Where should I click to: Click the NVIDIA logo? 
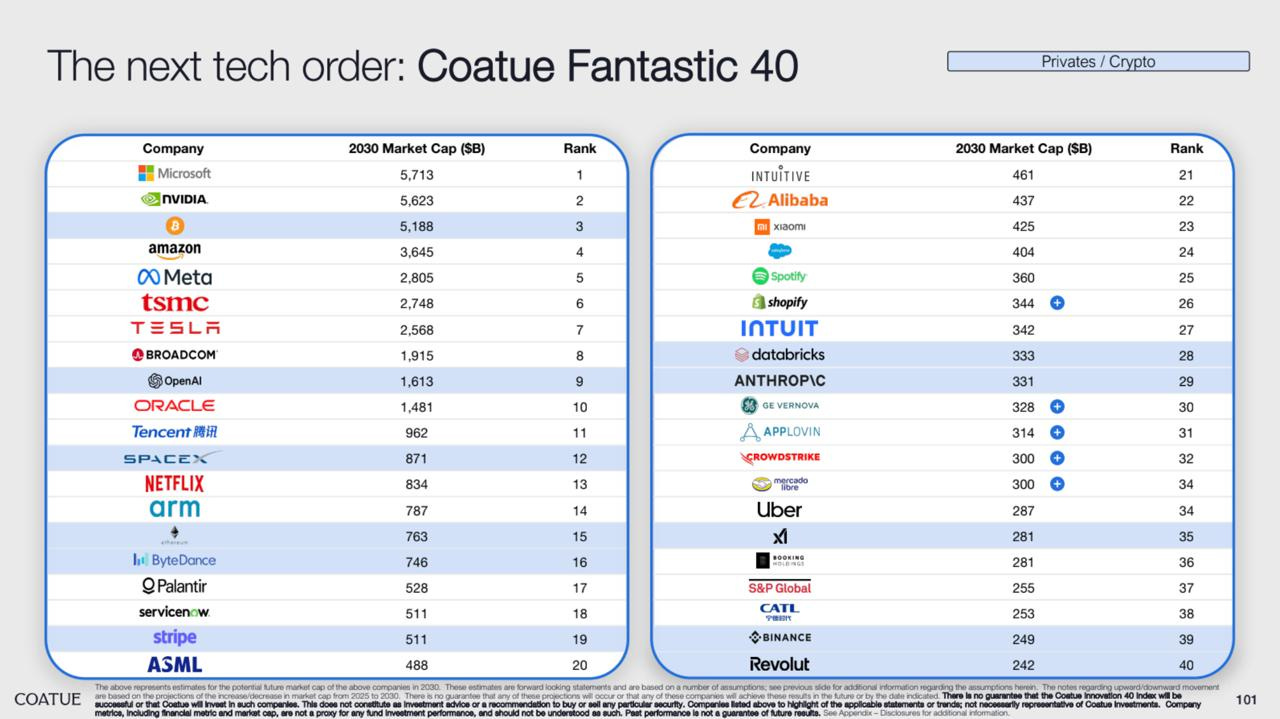[174, 200]
